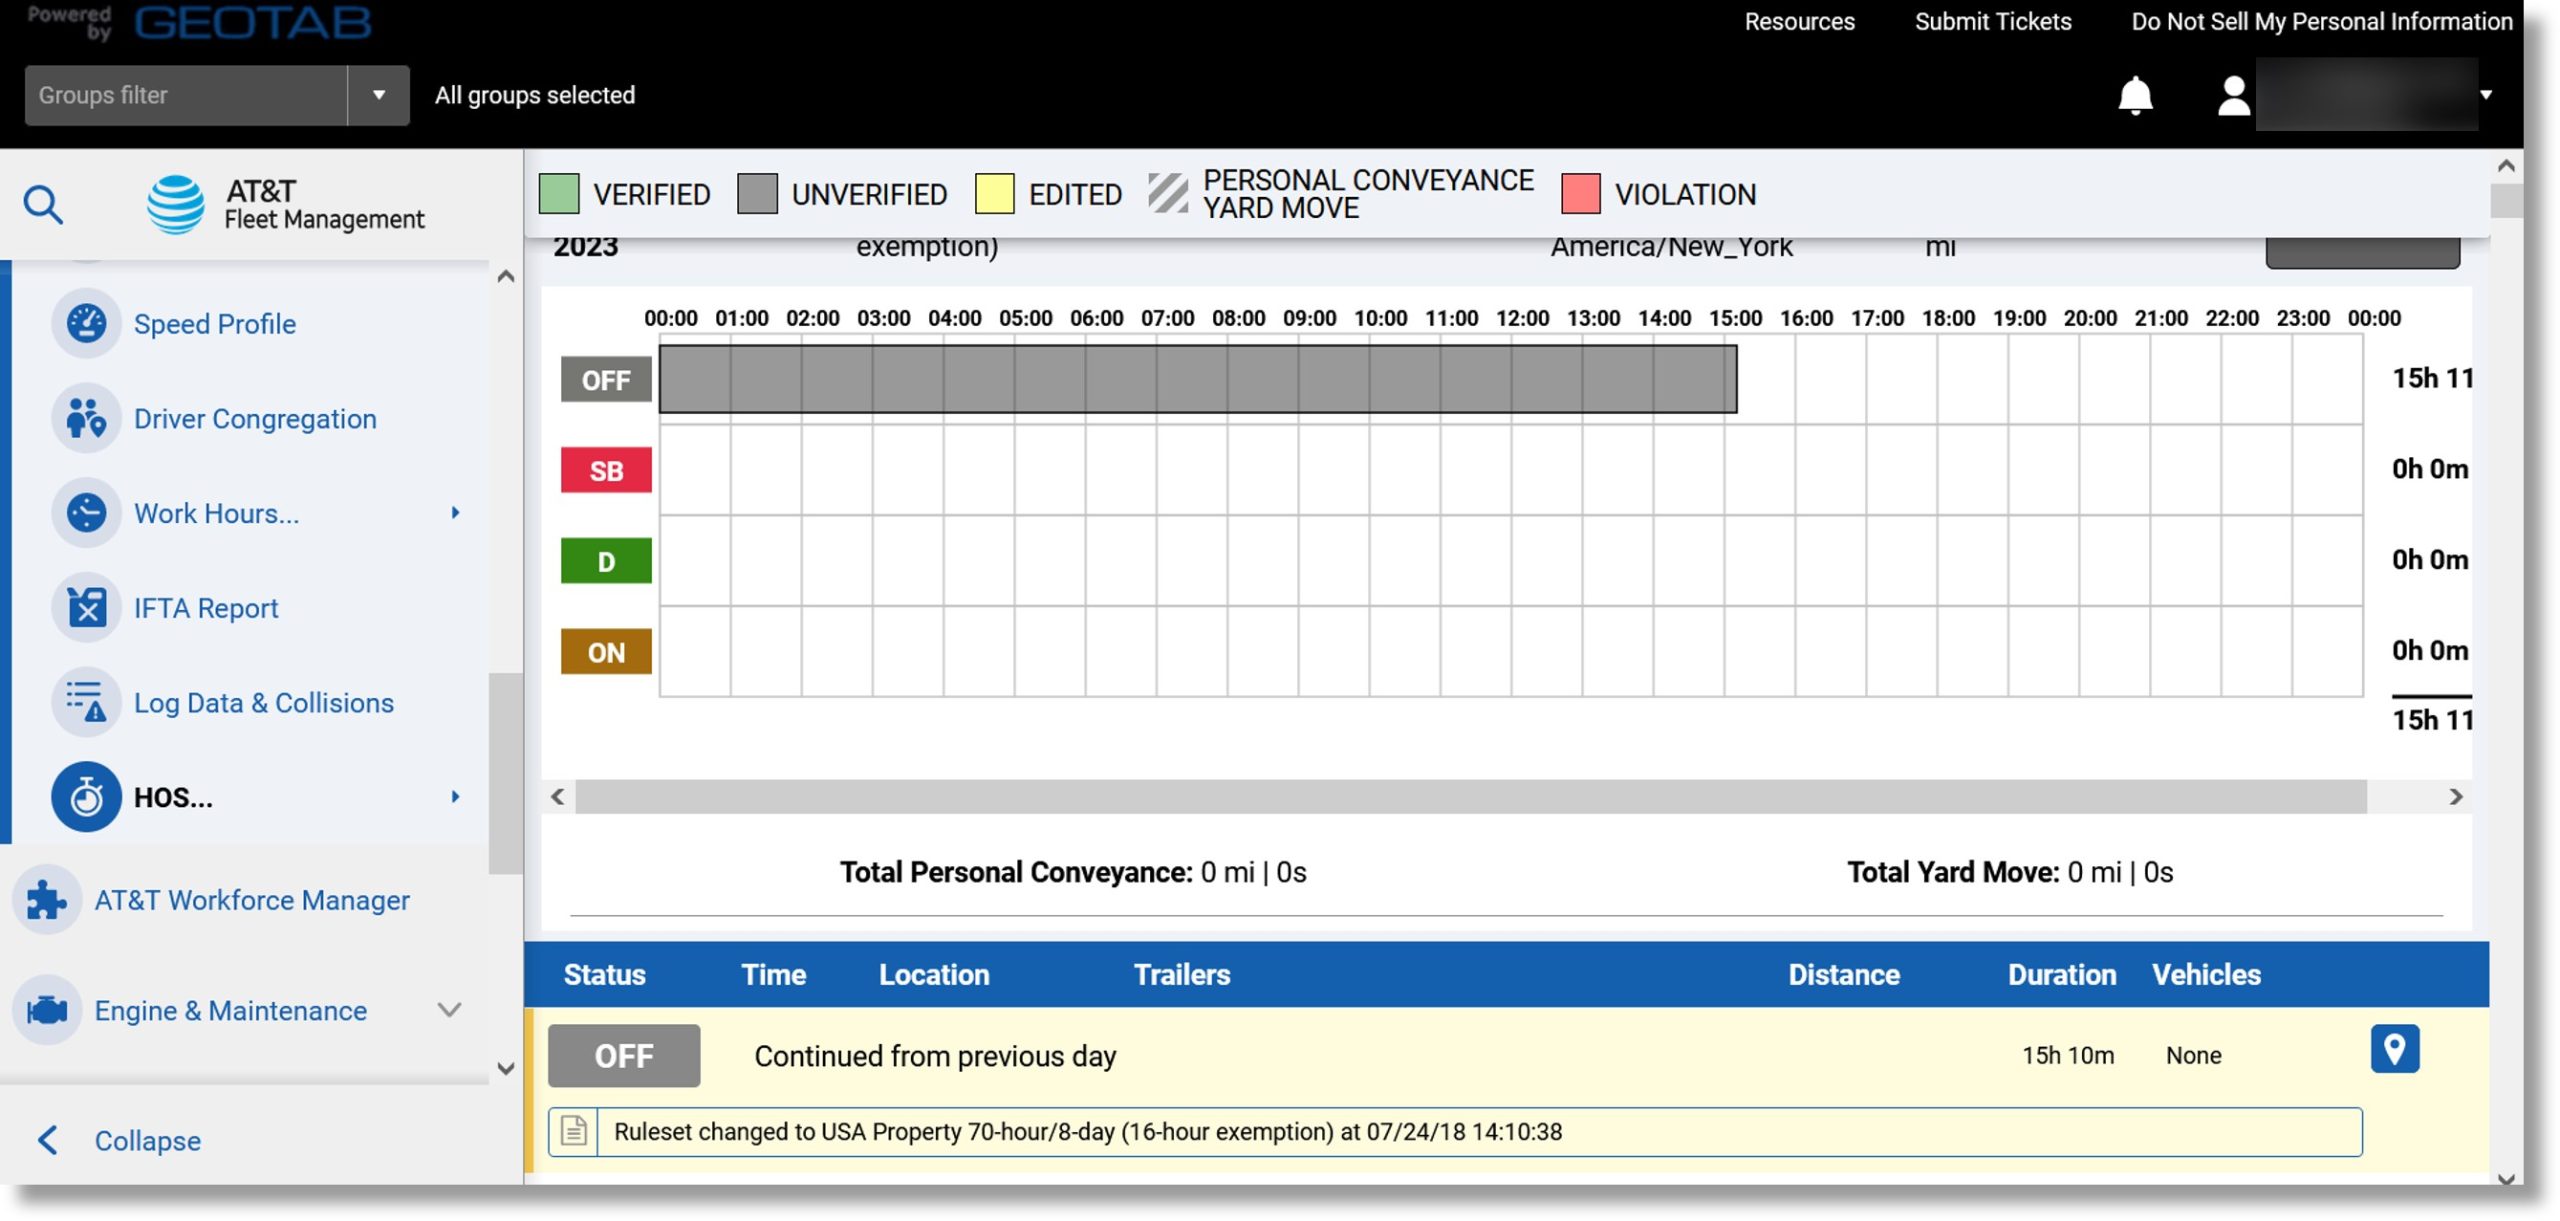Expand the Work Hours submenu arrow

click(x=455, y=513)
